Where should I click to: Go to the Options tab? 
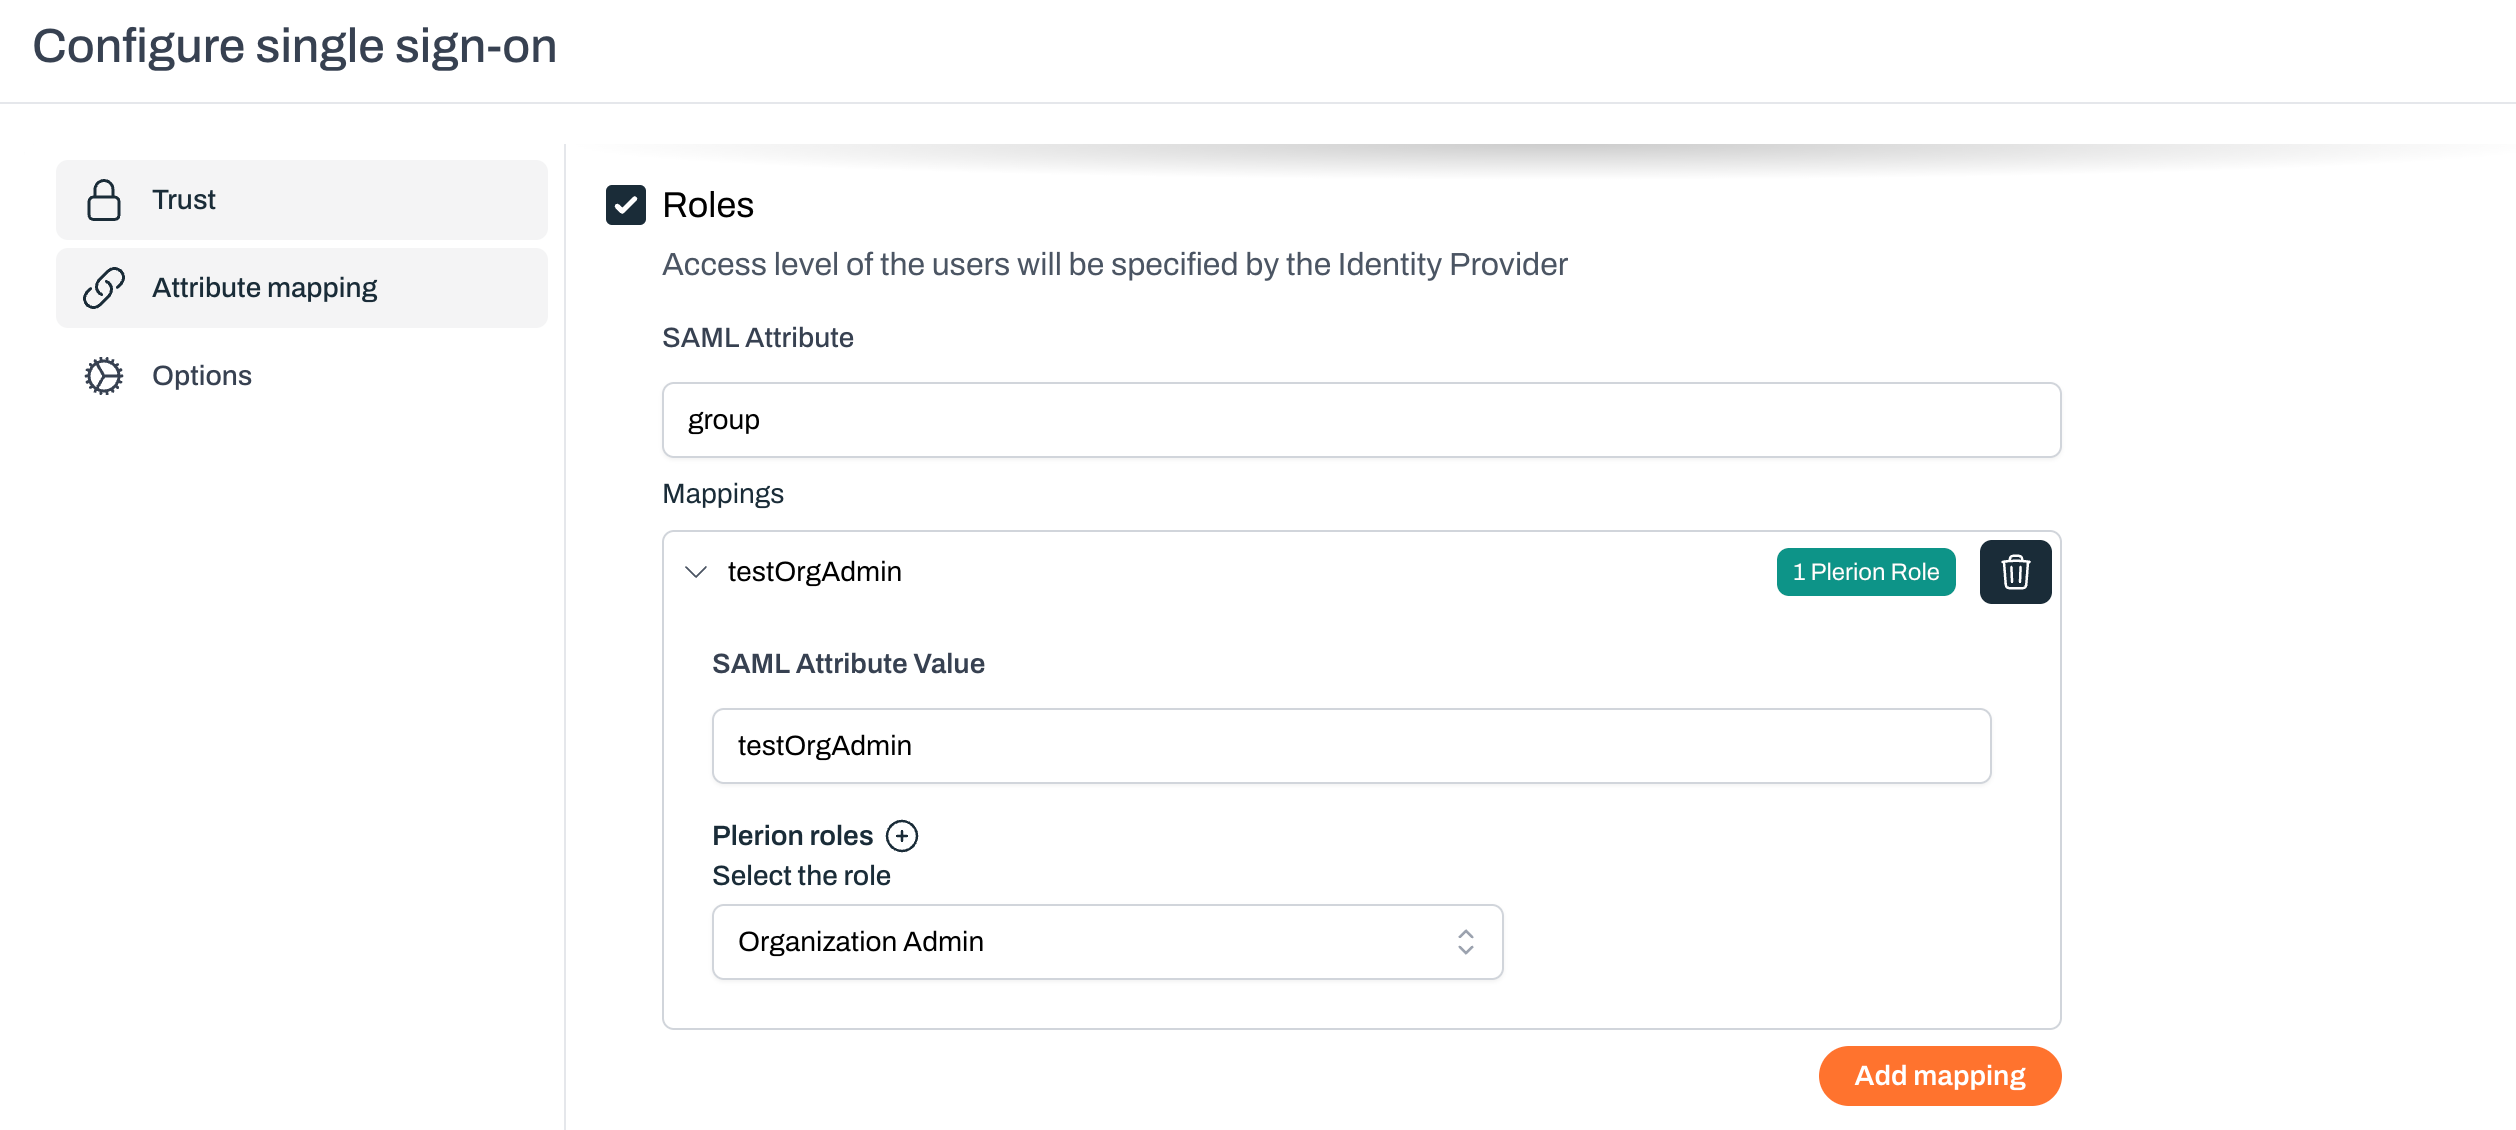tap(202, 376)
